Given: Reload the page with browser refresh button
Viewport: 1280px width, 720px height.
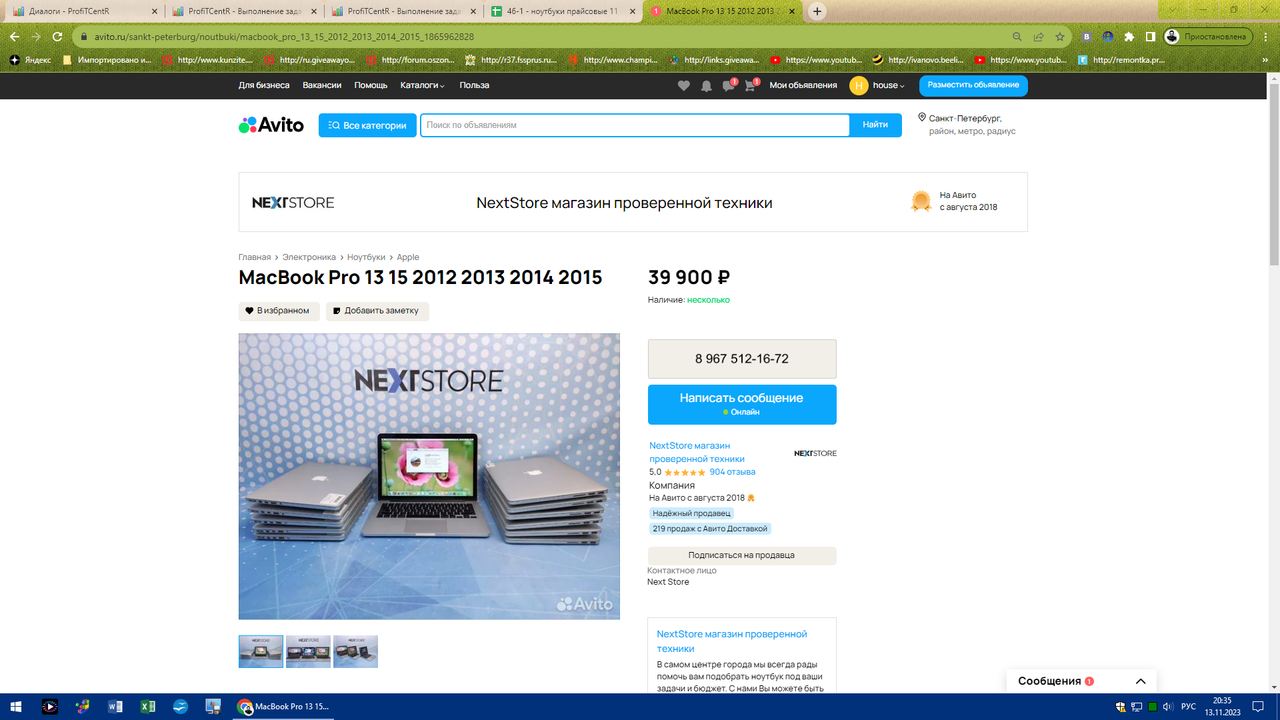Looking at the screenshot, I should (x=58, y=37).
